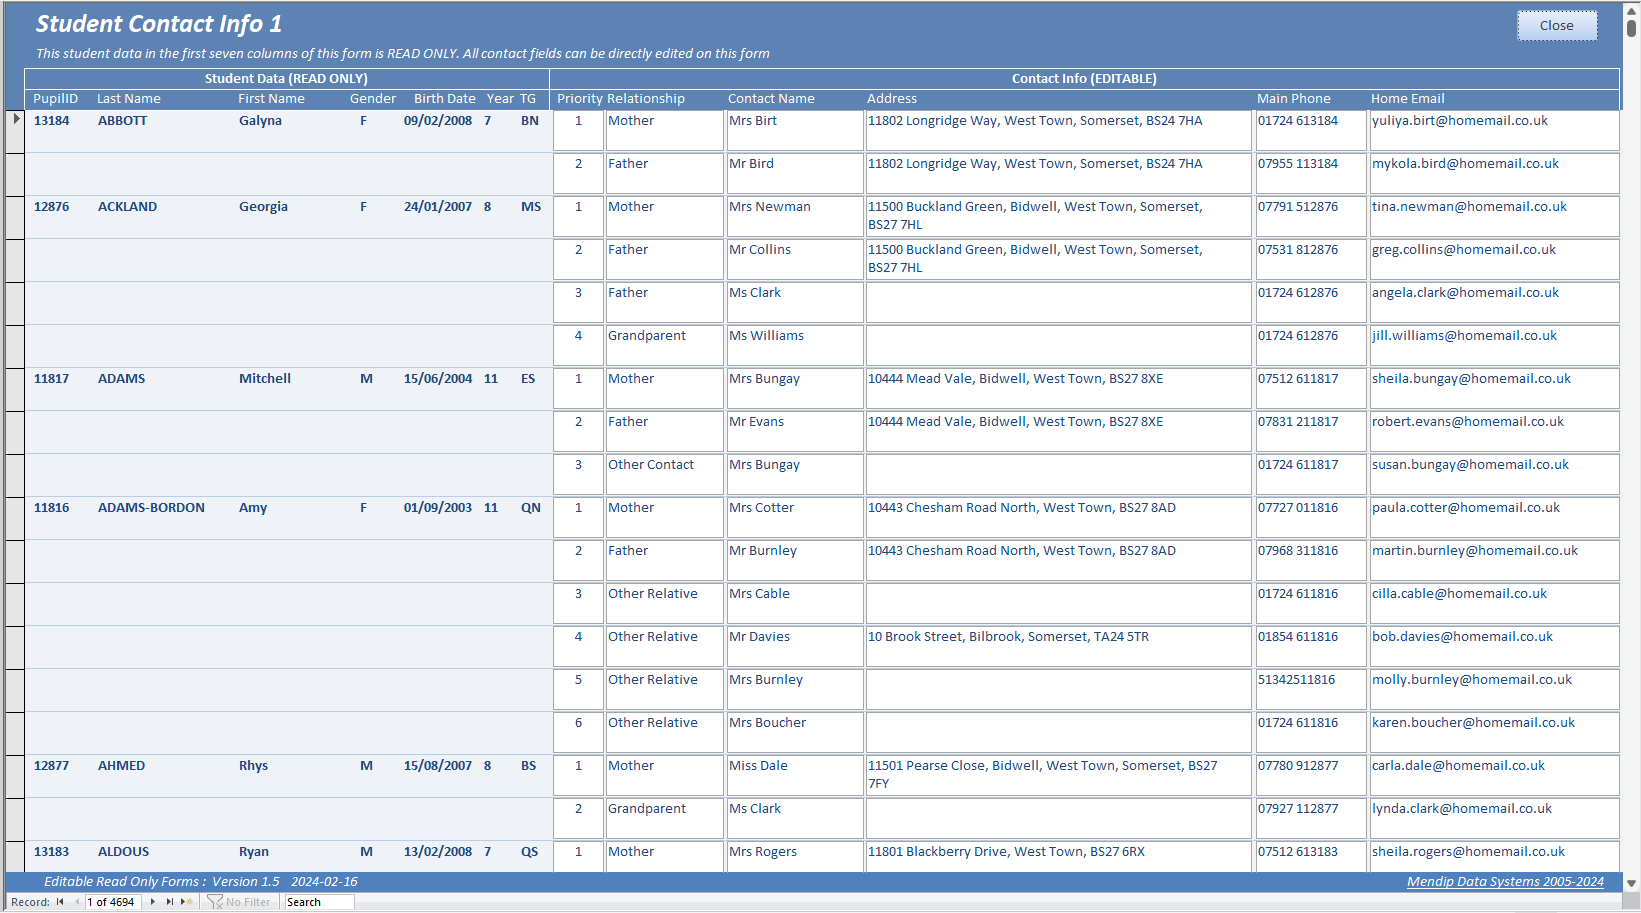The image size is (1641, 913).
Task: Click address 11501 Pearse Close field
Action: tap(1059, 776)
